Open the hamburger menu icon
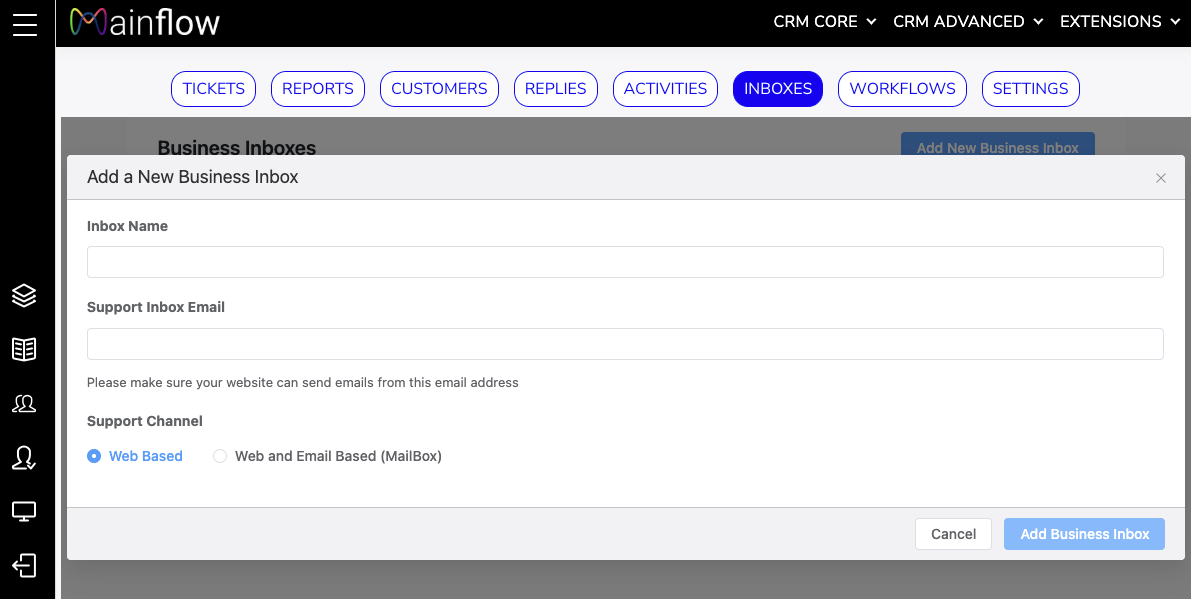Screen dimensions: 1191x599 [25, 23]
